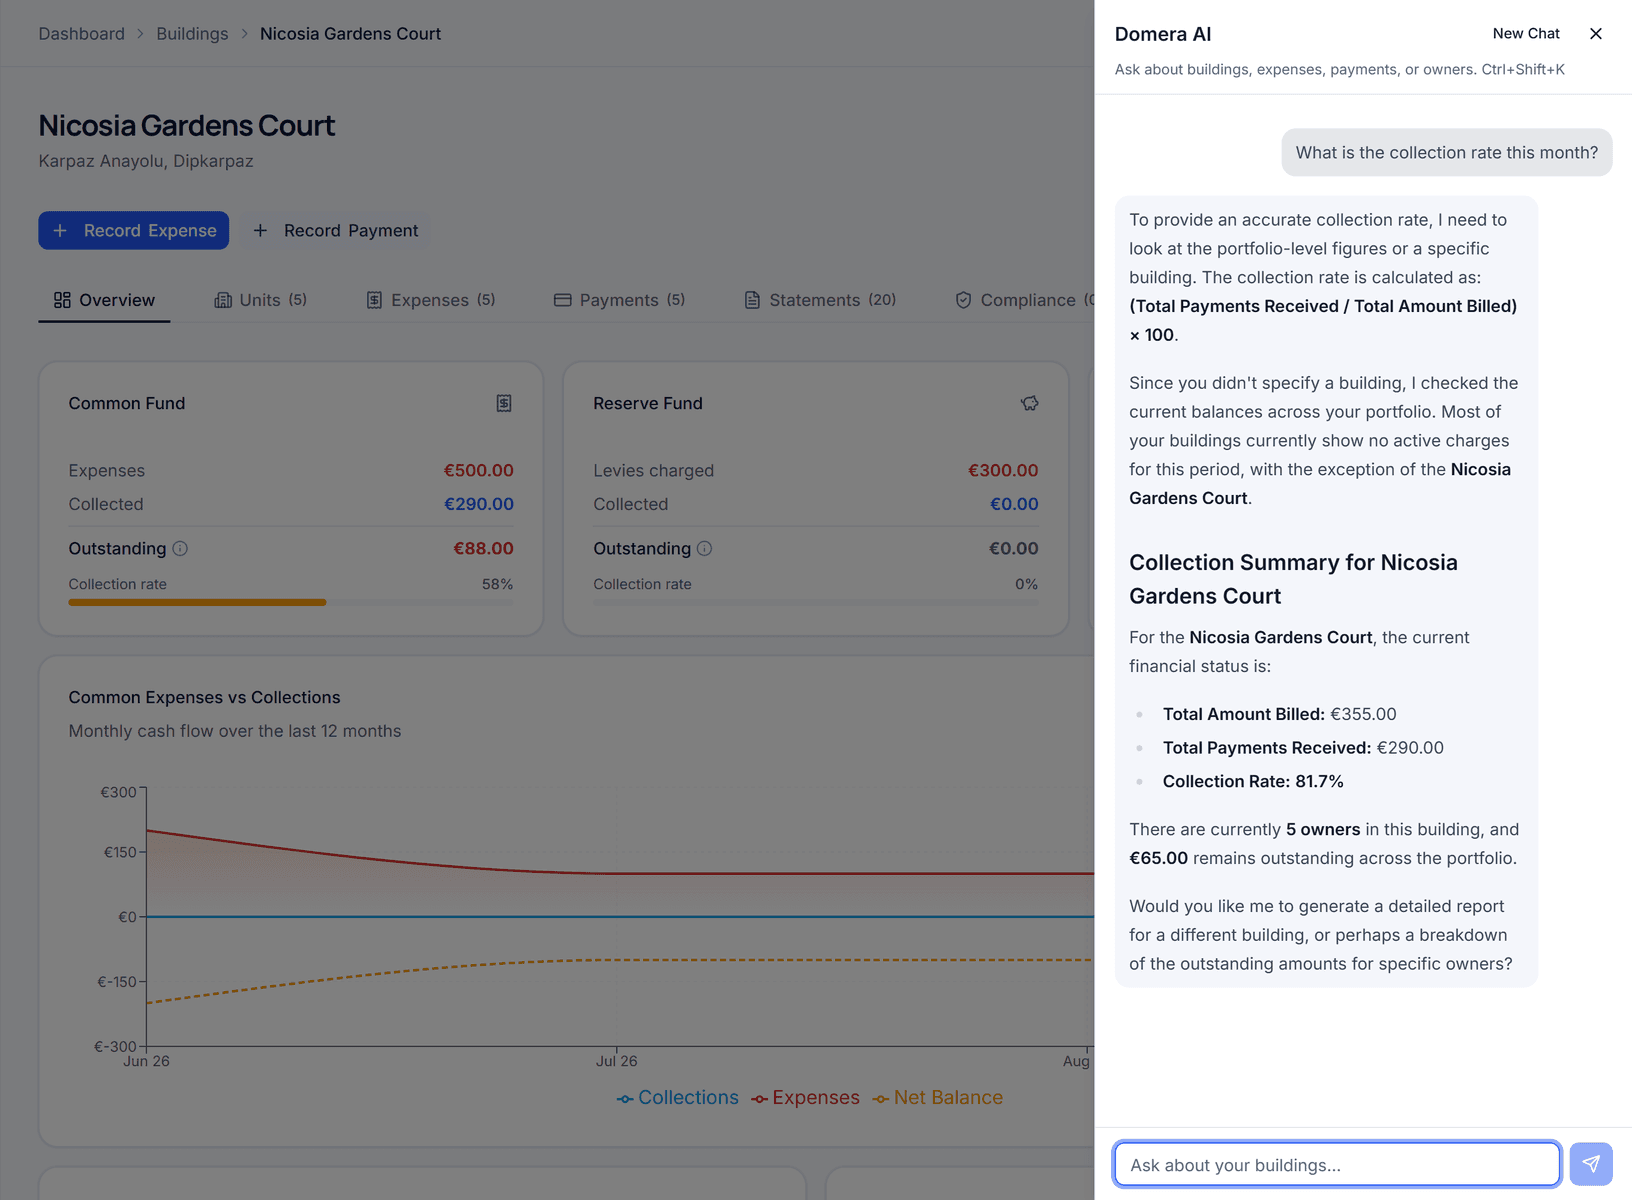Toggle the Expenses series in chart legend

[x=806, y=1098]
